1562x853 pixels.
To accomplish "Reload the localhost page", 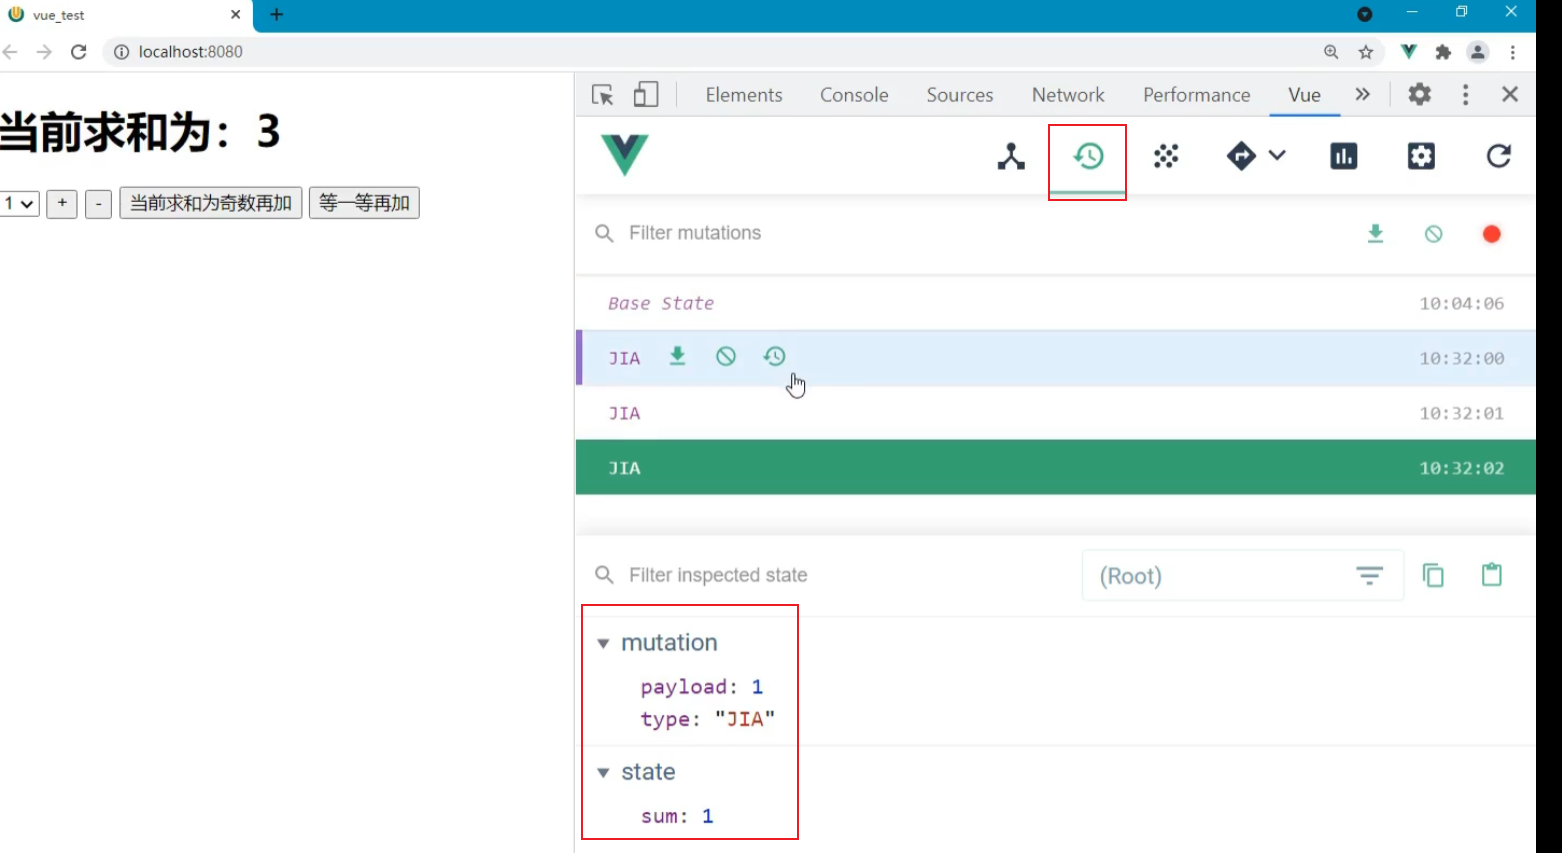I will pyautogui.click(x=79, y=52).
